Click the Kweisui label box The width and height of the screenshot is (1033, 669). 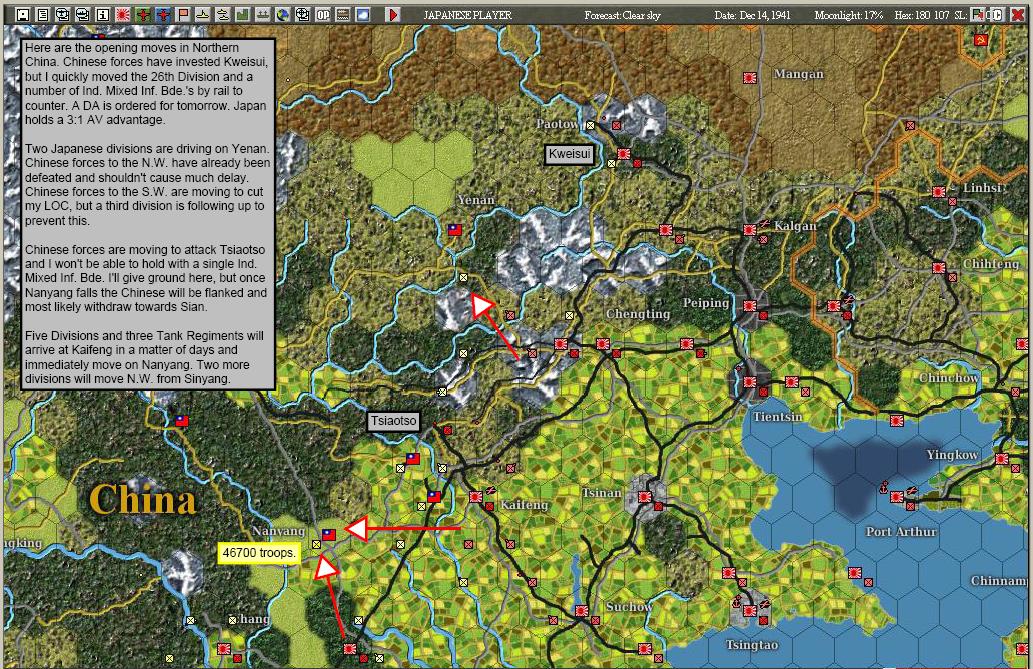[x=570, y=154]
